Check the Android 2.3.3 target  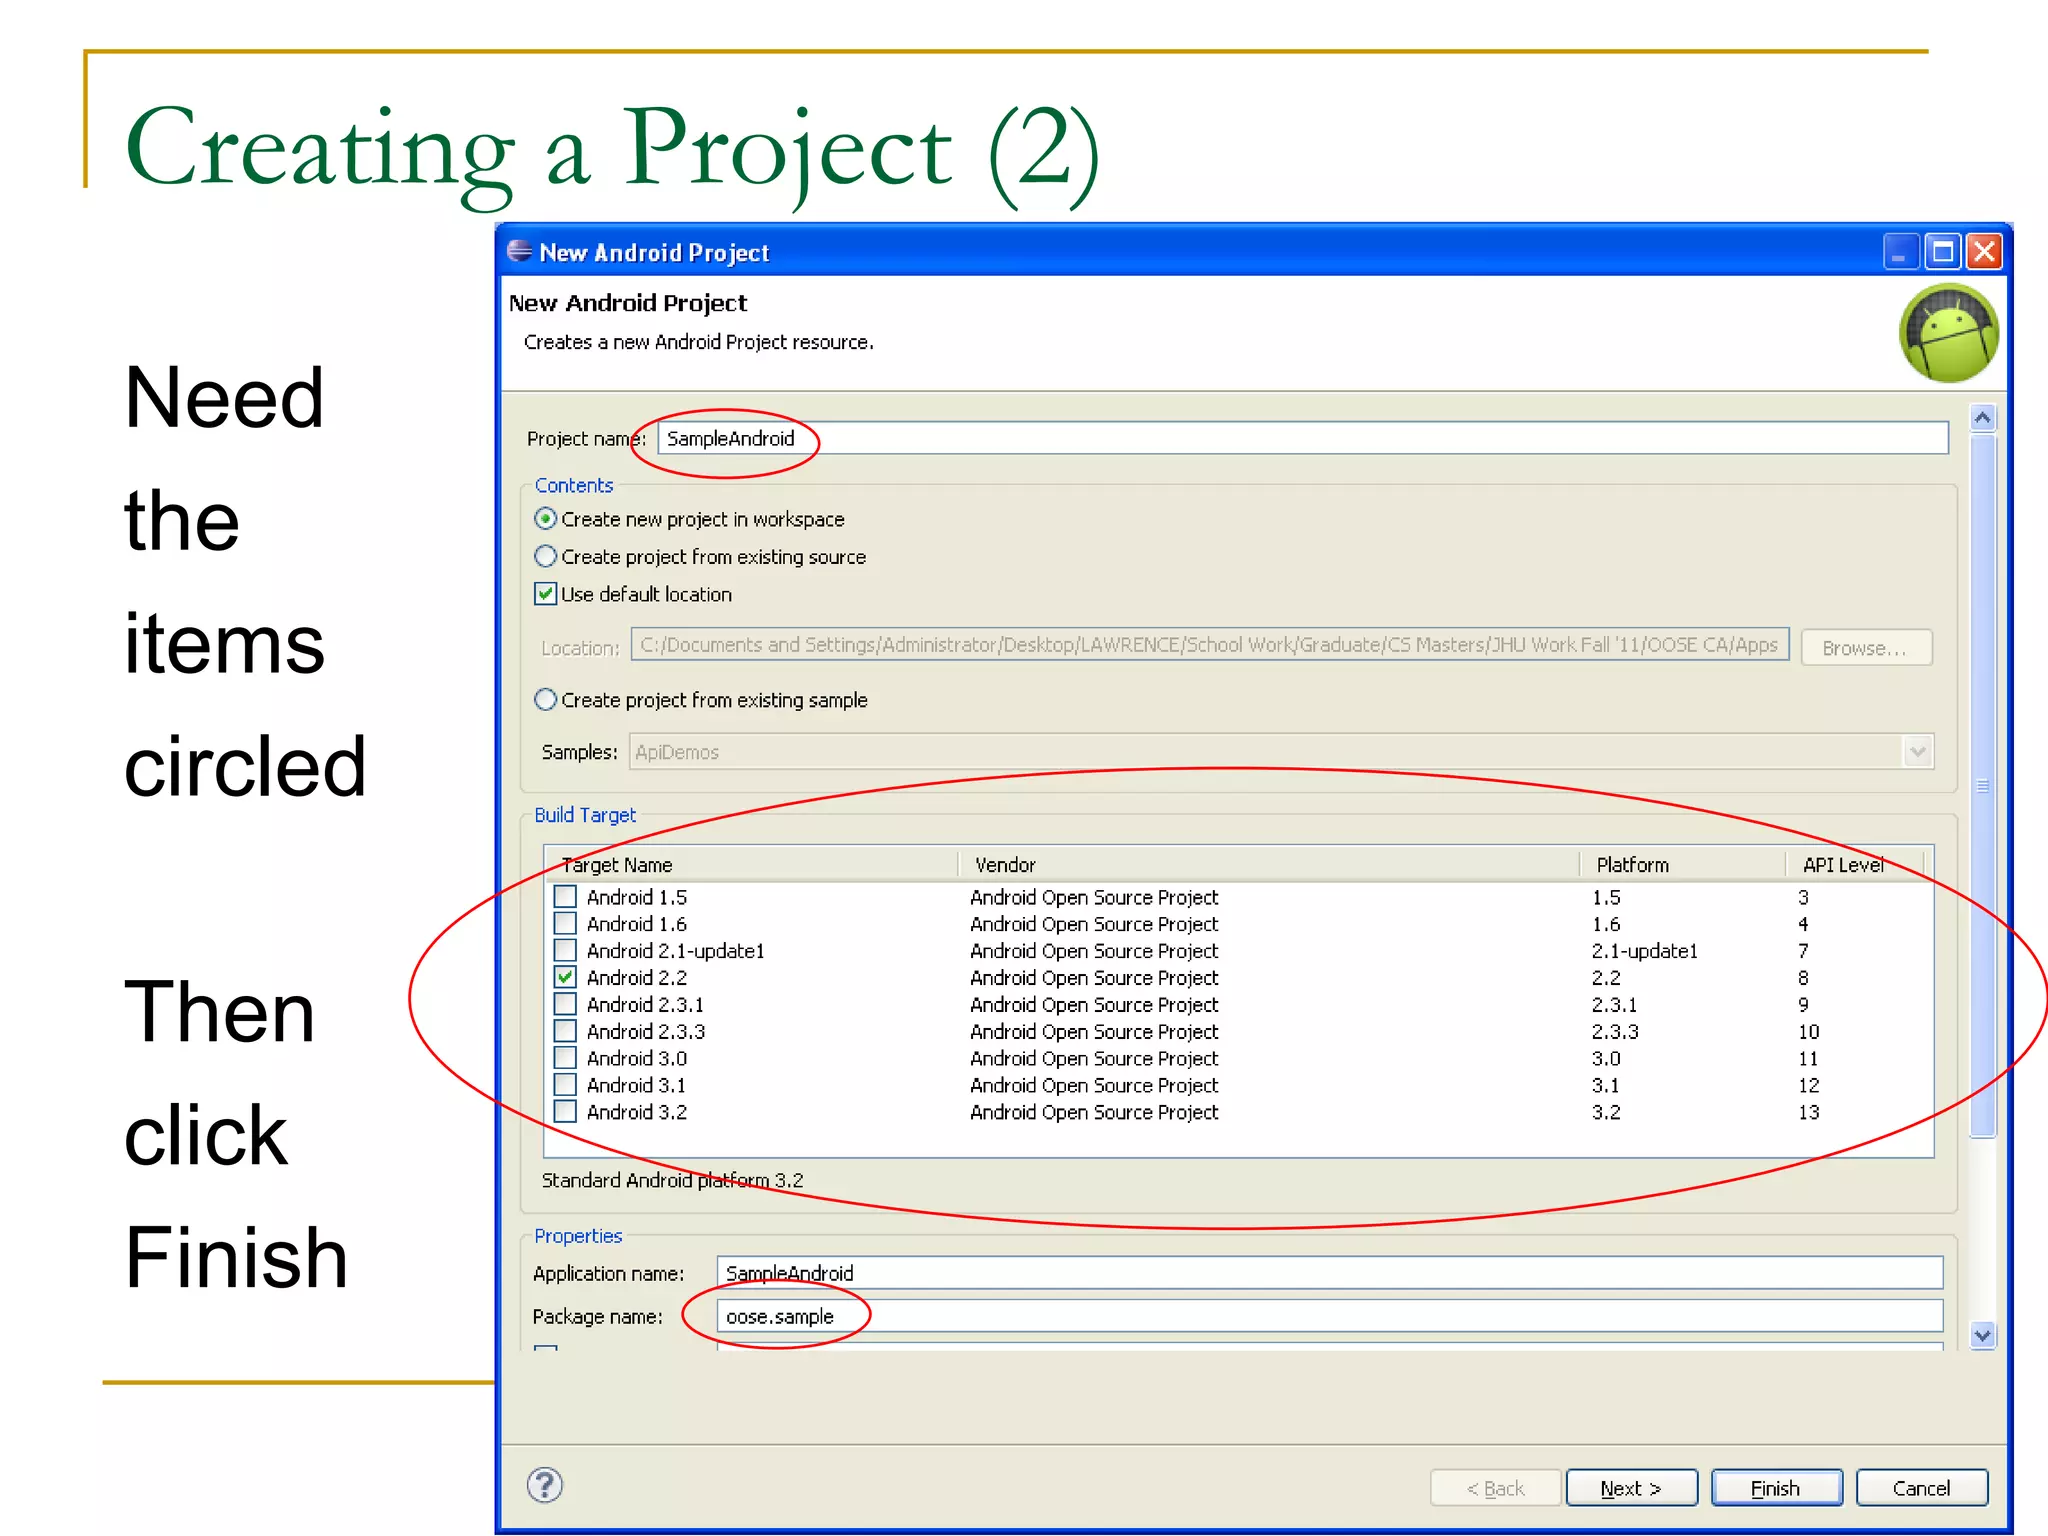(565, 1031)
